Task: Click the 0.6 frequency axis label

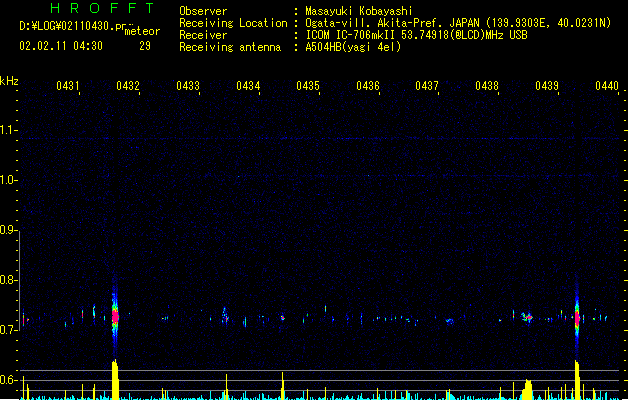Action: coord(8,380)
